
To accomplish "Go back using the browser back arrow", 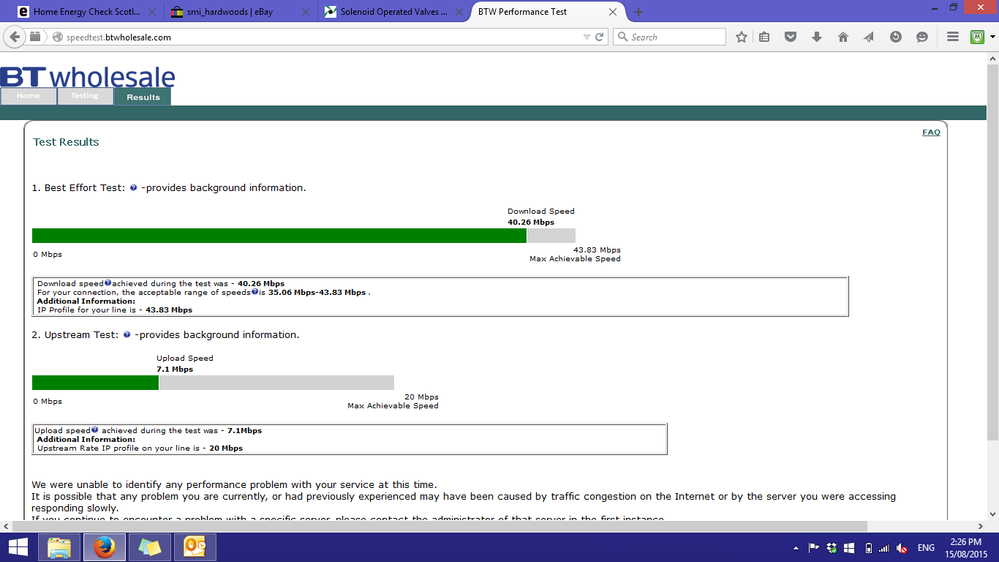I will coord(15,37).
